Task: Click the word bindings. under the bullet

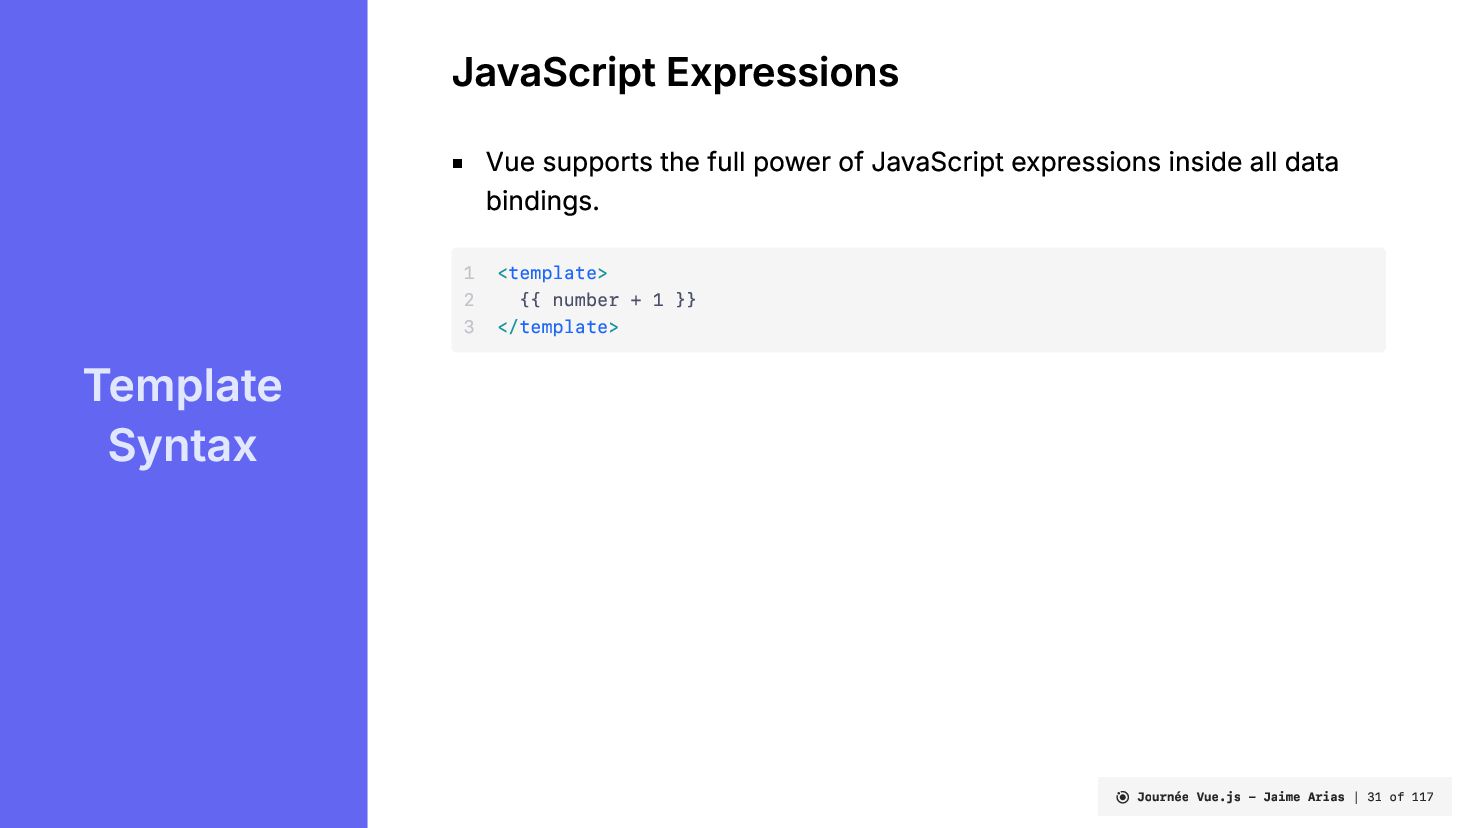Action: 542,201
